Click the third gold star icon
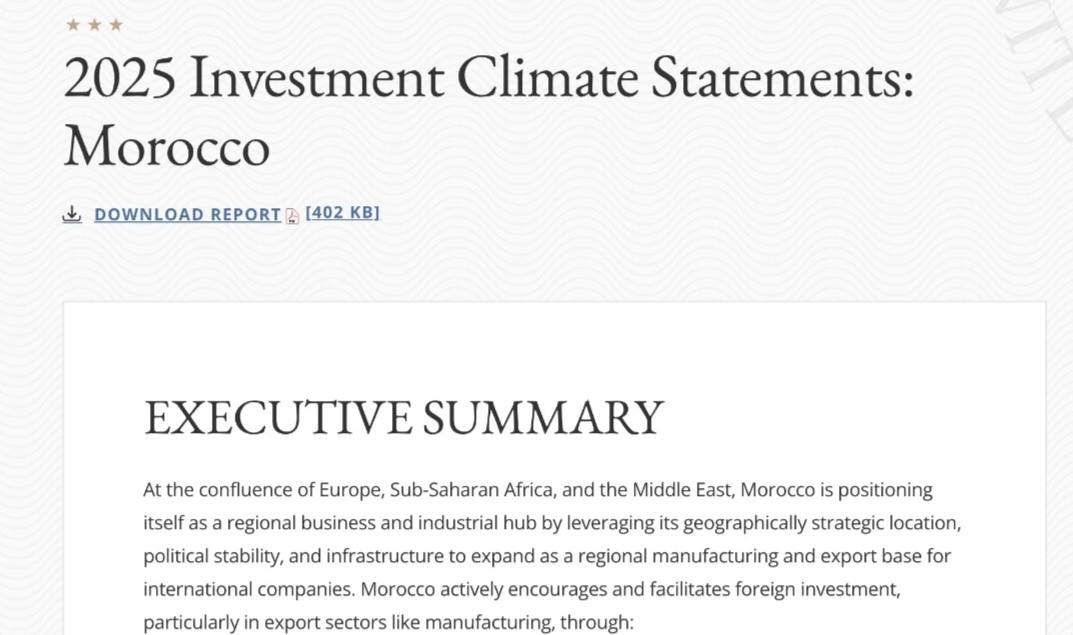This screenshot has width=1073, height=635. pyautogui.click(x=116, y=25)
